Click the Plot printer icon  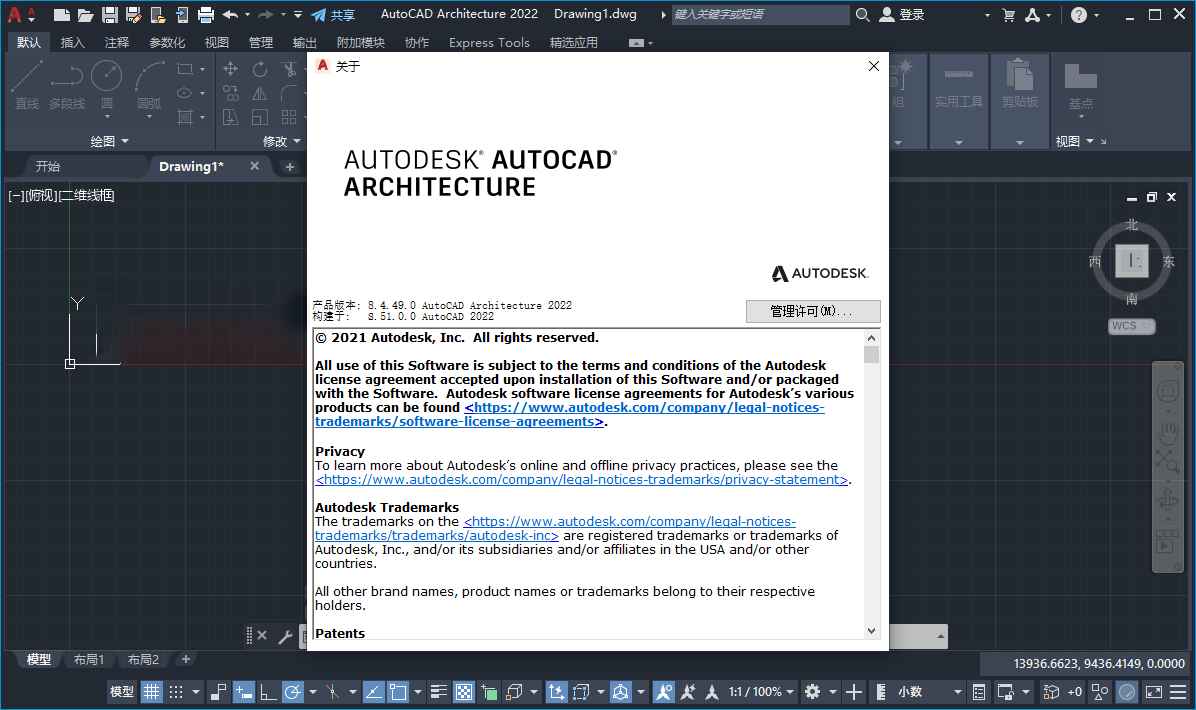[x=206, y=14]
